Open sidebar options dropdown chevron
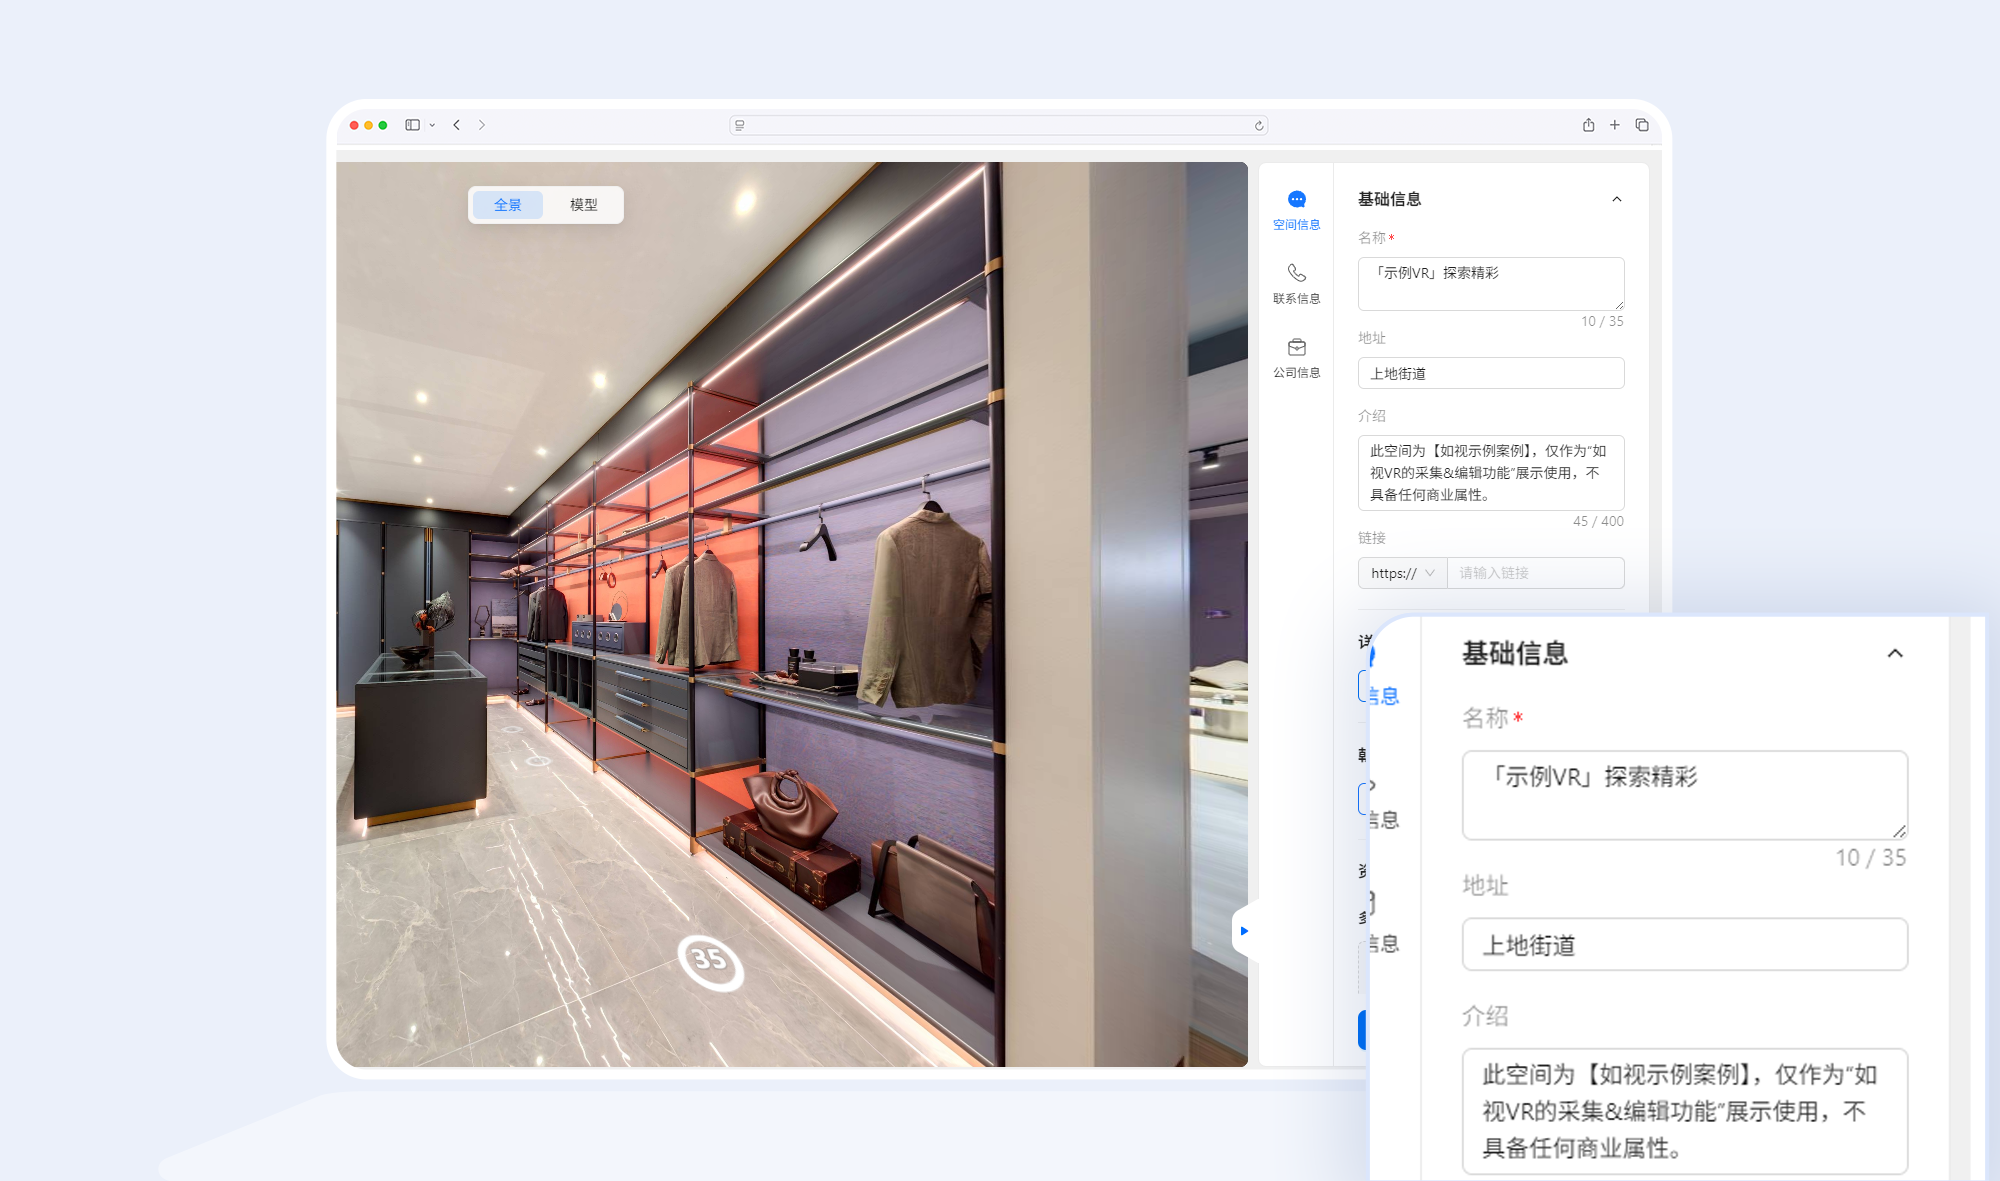This screenshot has width=2000, height=1181. 432,125
